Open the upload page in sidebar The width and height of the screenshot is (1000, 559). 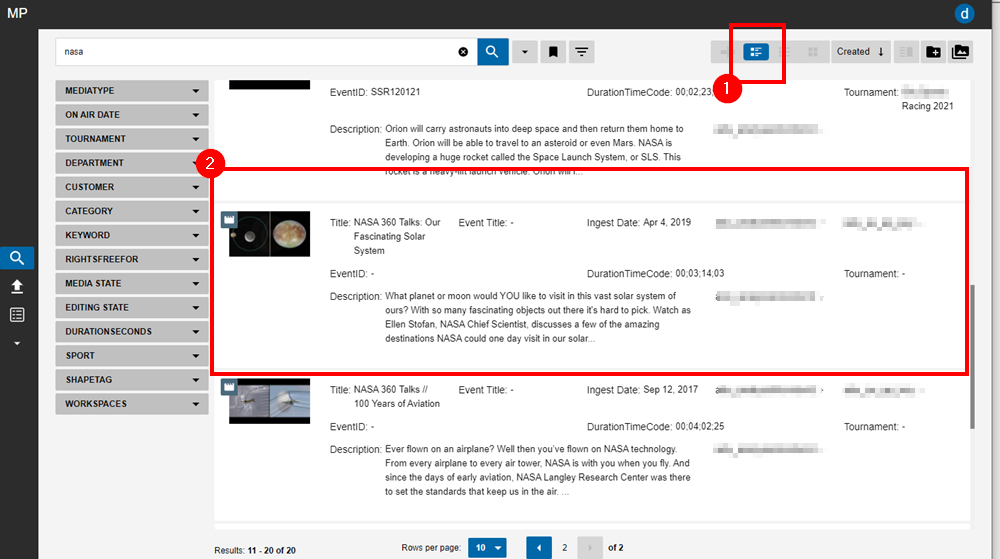point(17,286)
